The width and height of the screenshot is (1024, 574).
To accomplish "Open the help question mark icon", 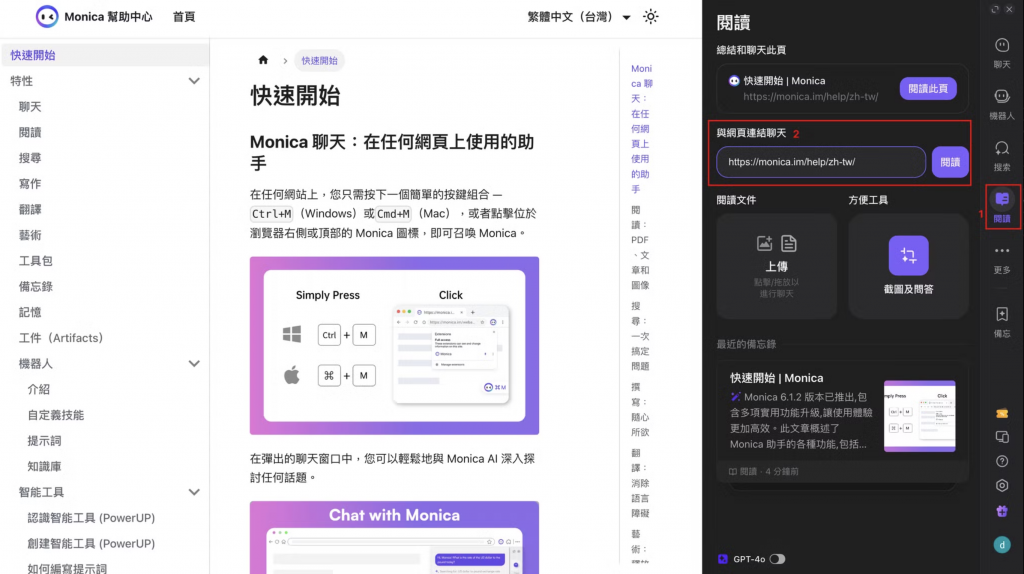I will [1002, 461].
